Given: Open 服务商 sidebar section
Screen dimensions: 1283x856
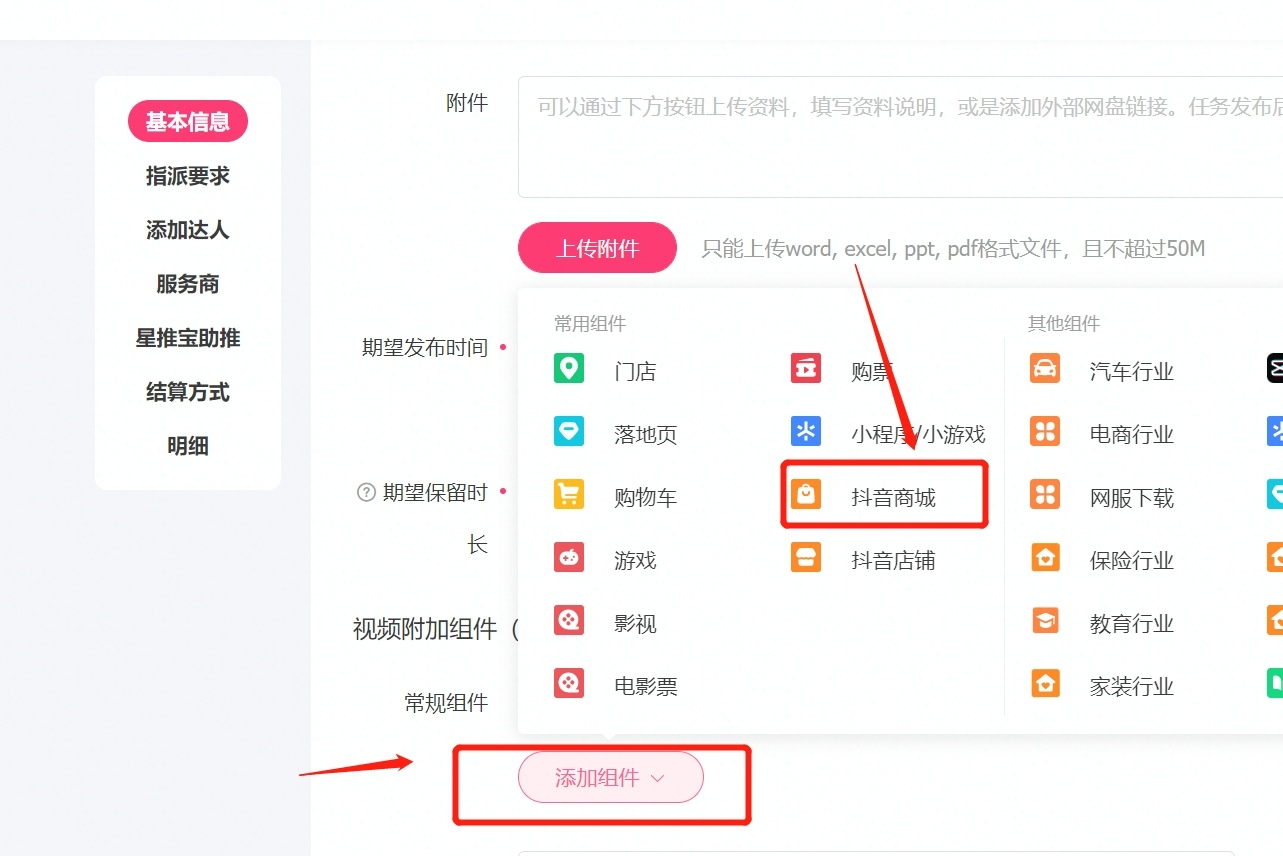Looking at the screenshot, I should pyautogui.click(x=188, y=284).
